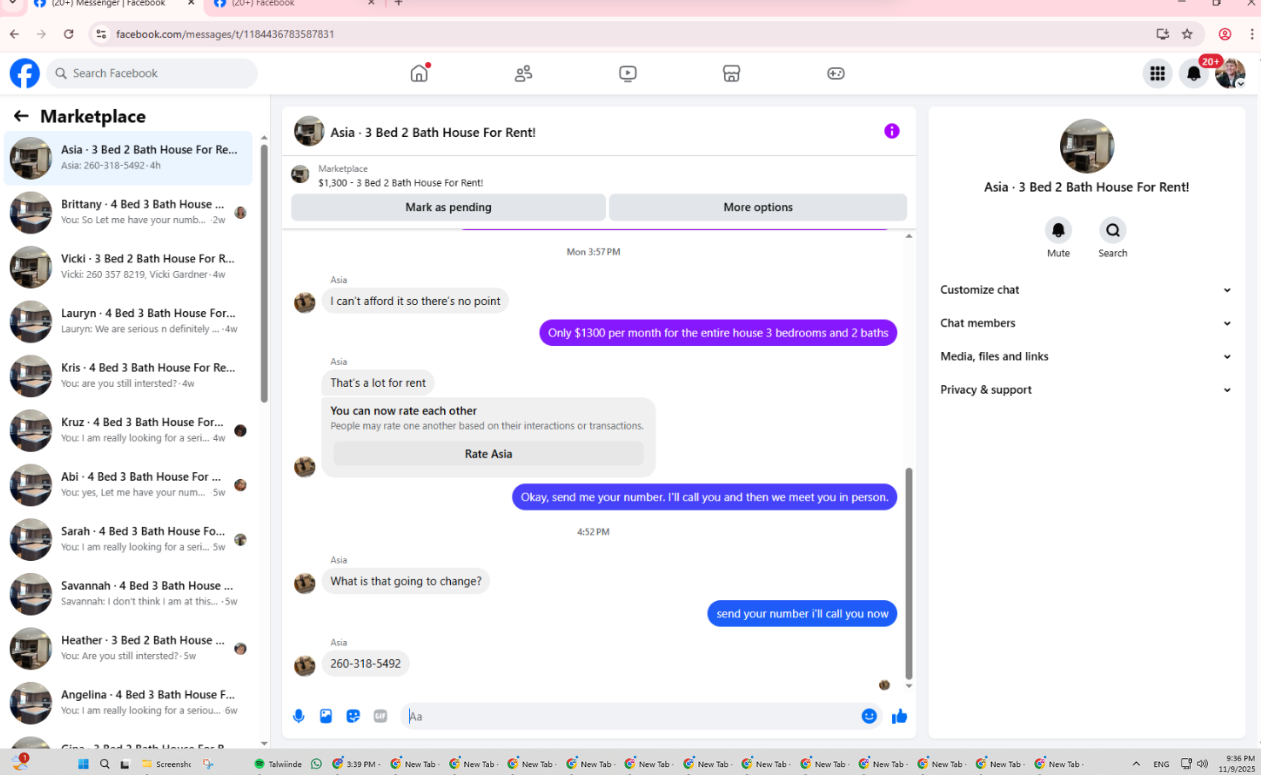Choose a sticker icon
Viewport: 1261px width, 775px height.
coord(353,716)
